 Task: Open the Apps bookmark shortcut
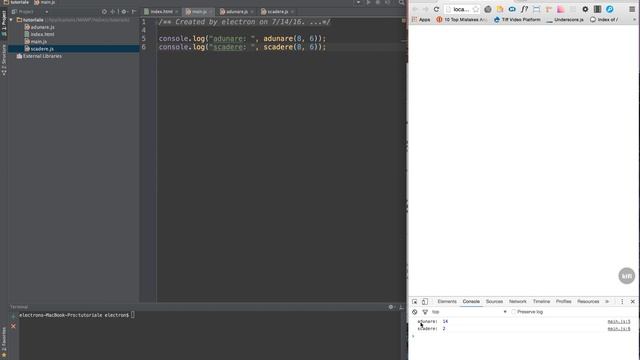421,20
